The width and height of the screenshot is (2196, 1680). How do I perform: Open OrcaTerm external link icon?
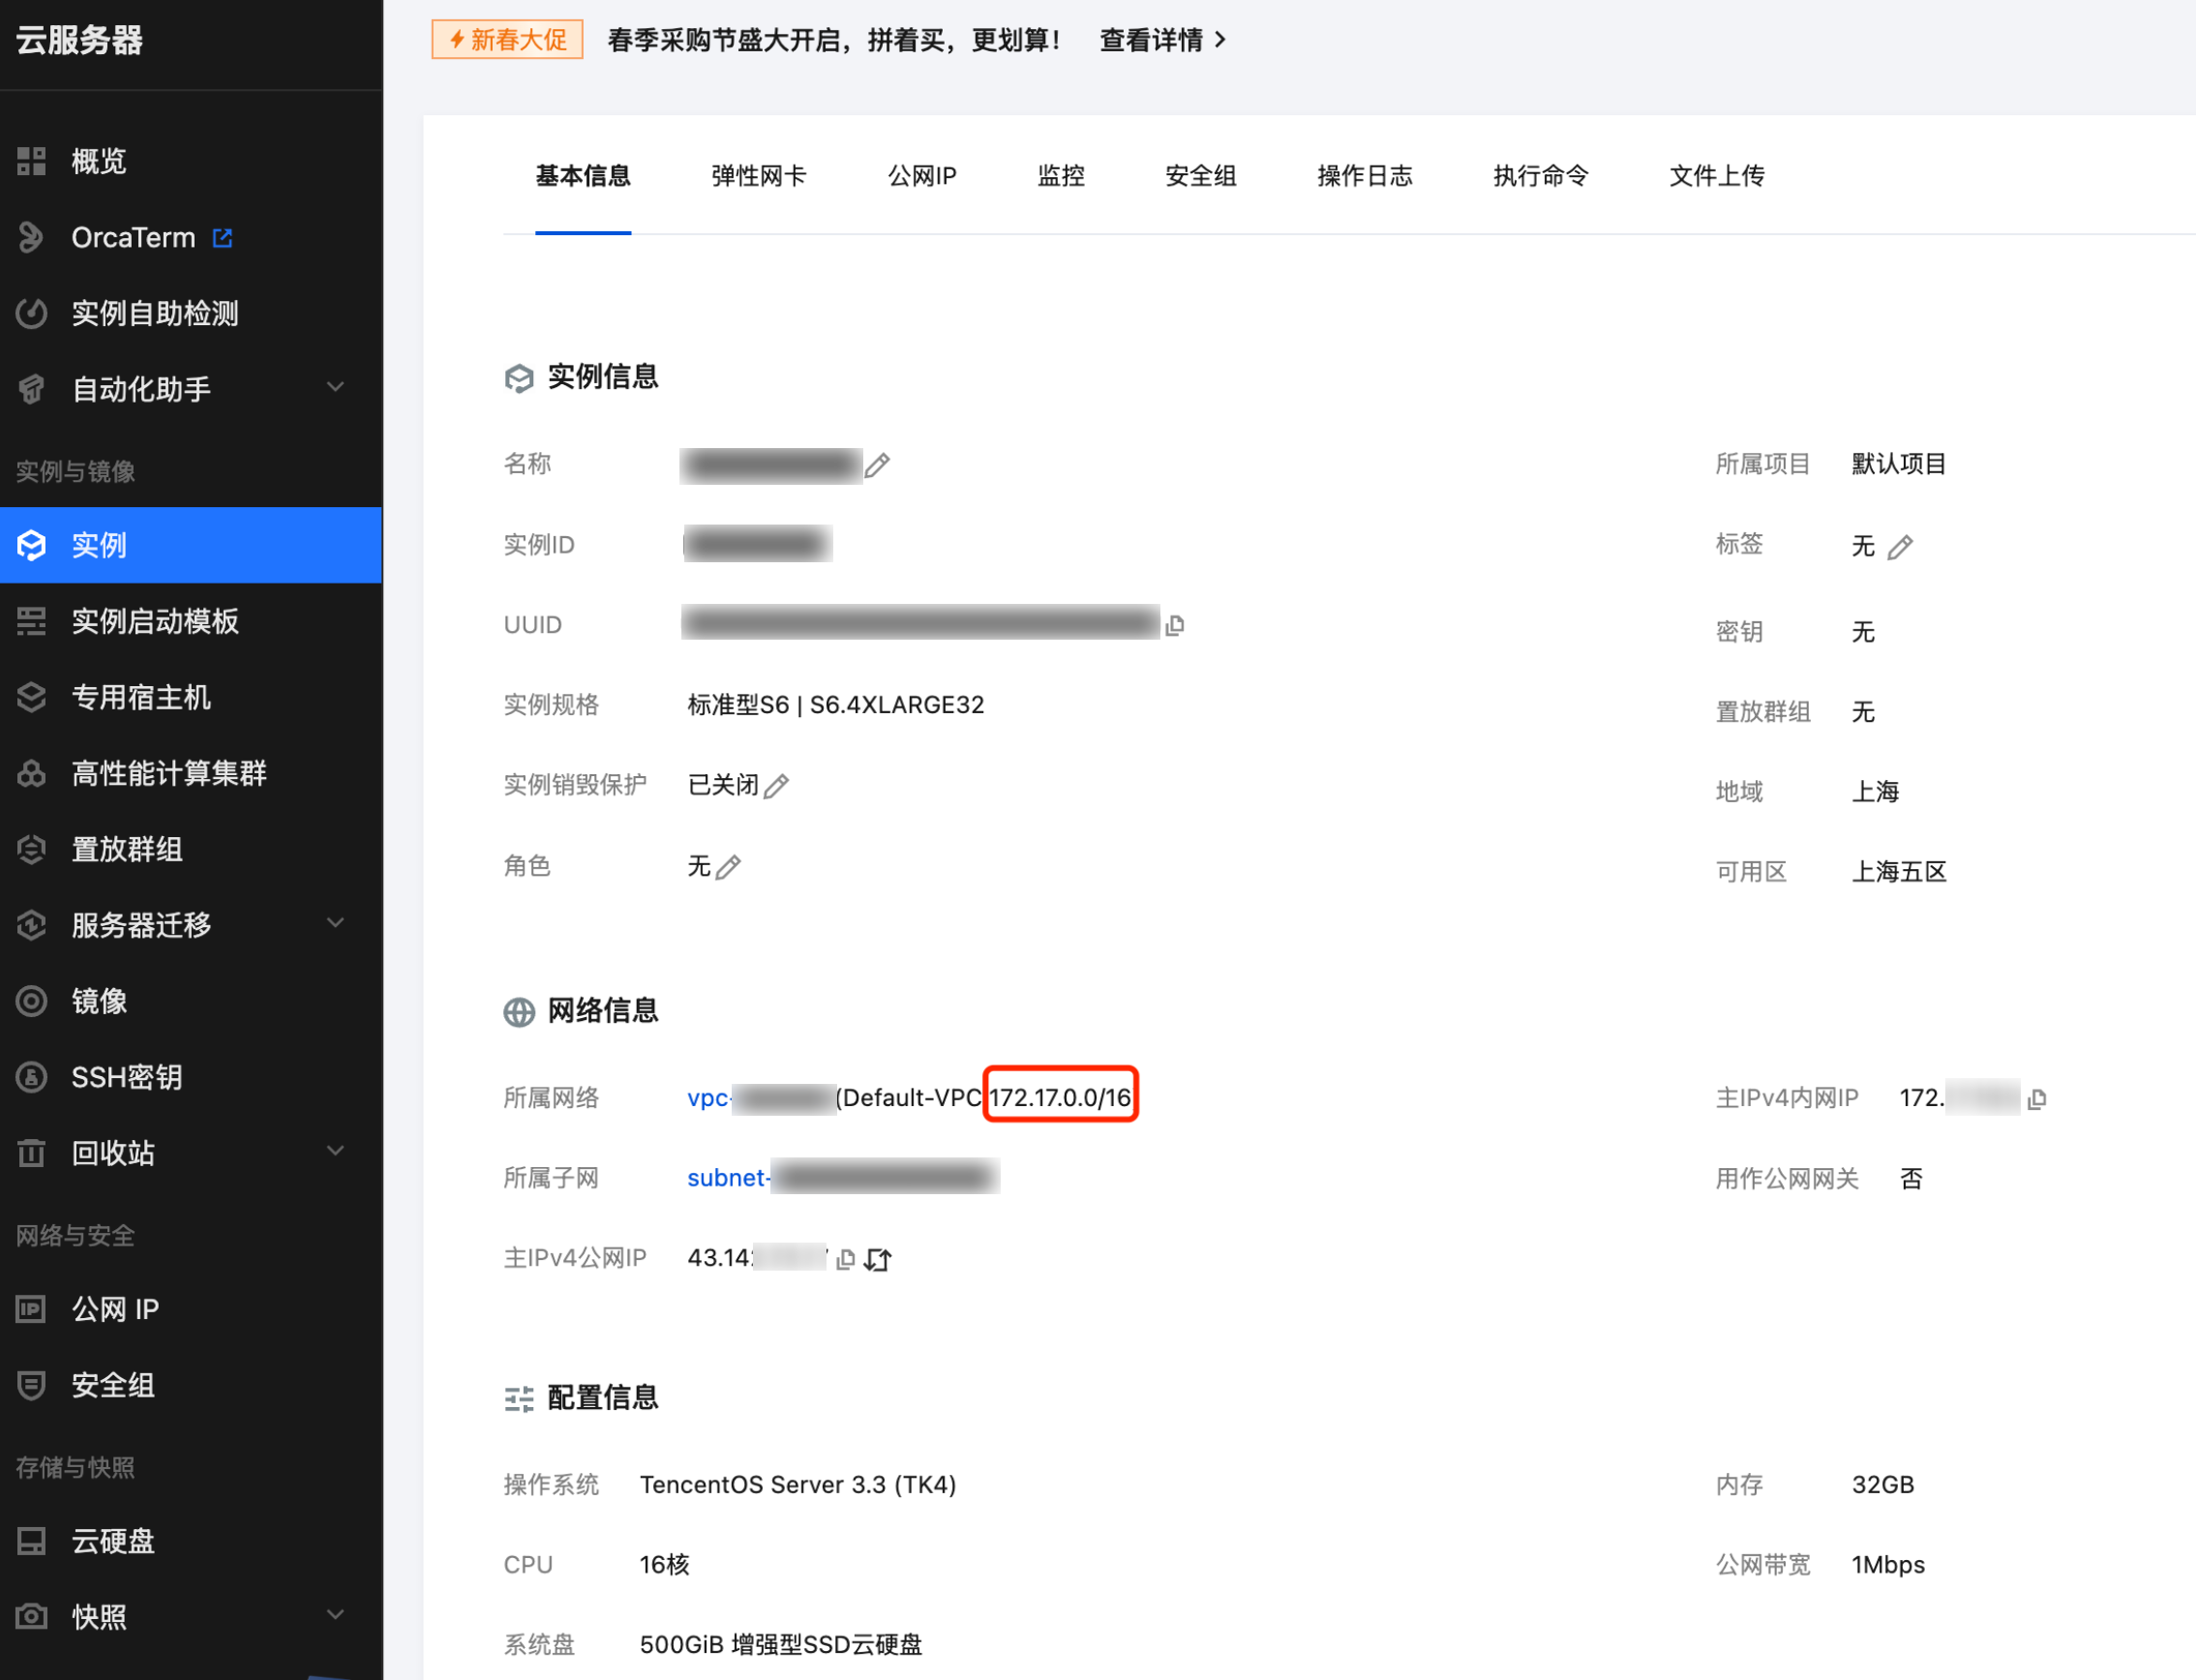[x=222, y=238]
